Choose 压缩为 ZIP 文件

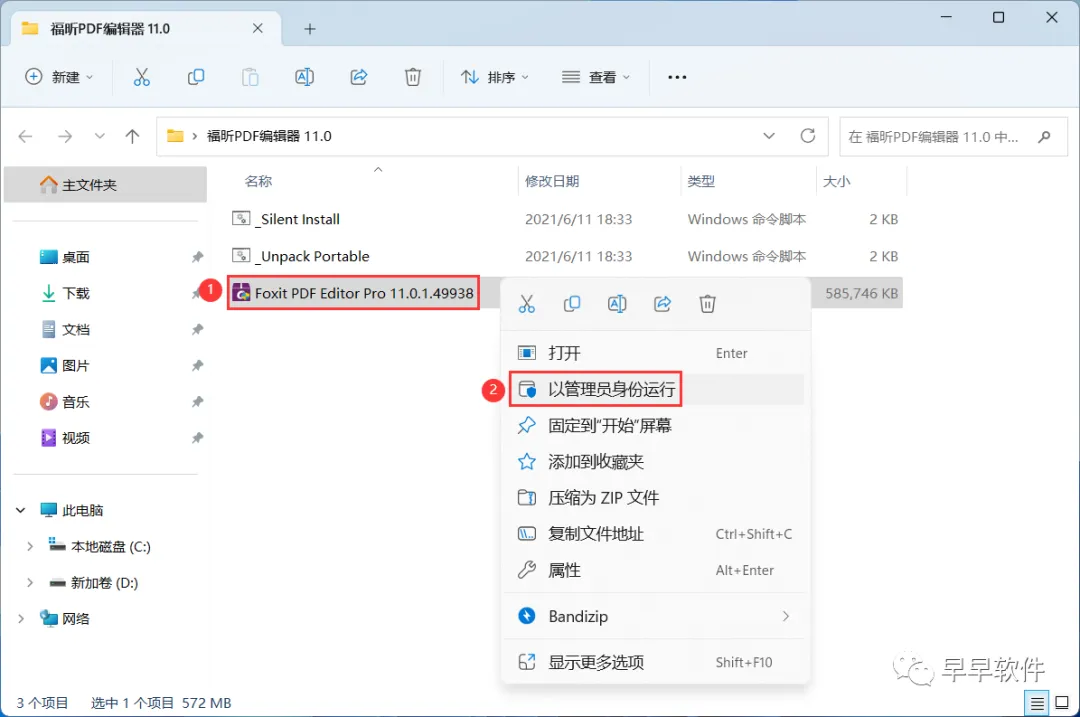(x=655, y=498)
